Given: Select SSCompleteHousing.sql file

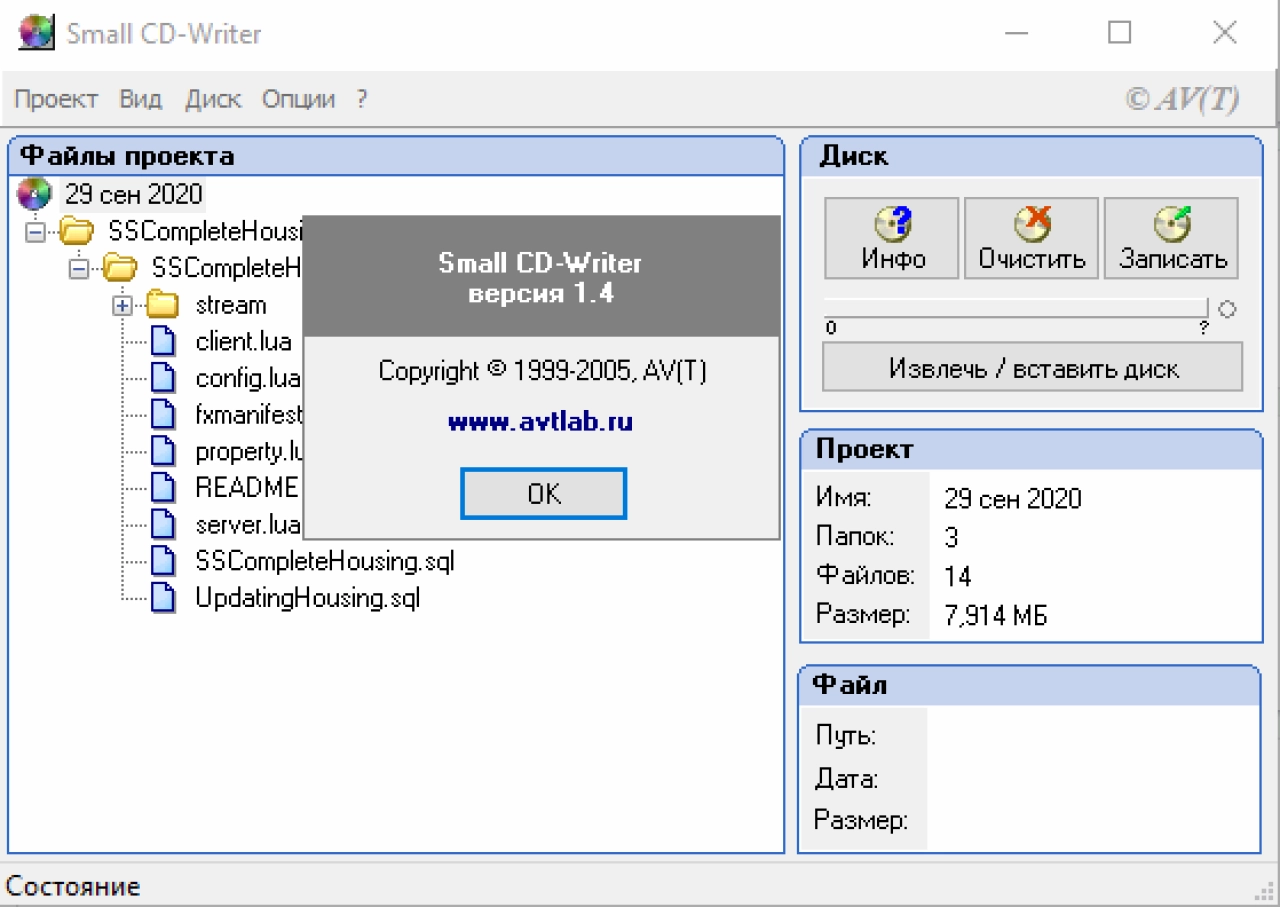Looking at the screenshot, I should click(325, 562).
